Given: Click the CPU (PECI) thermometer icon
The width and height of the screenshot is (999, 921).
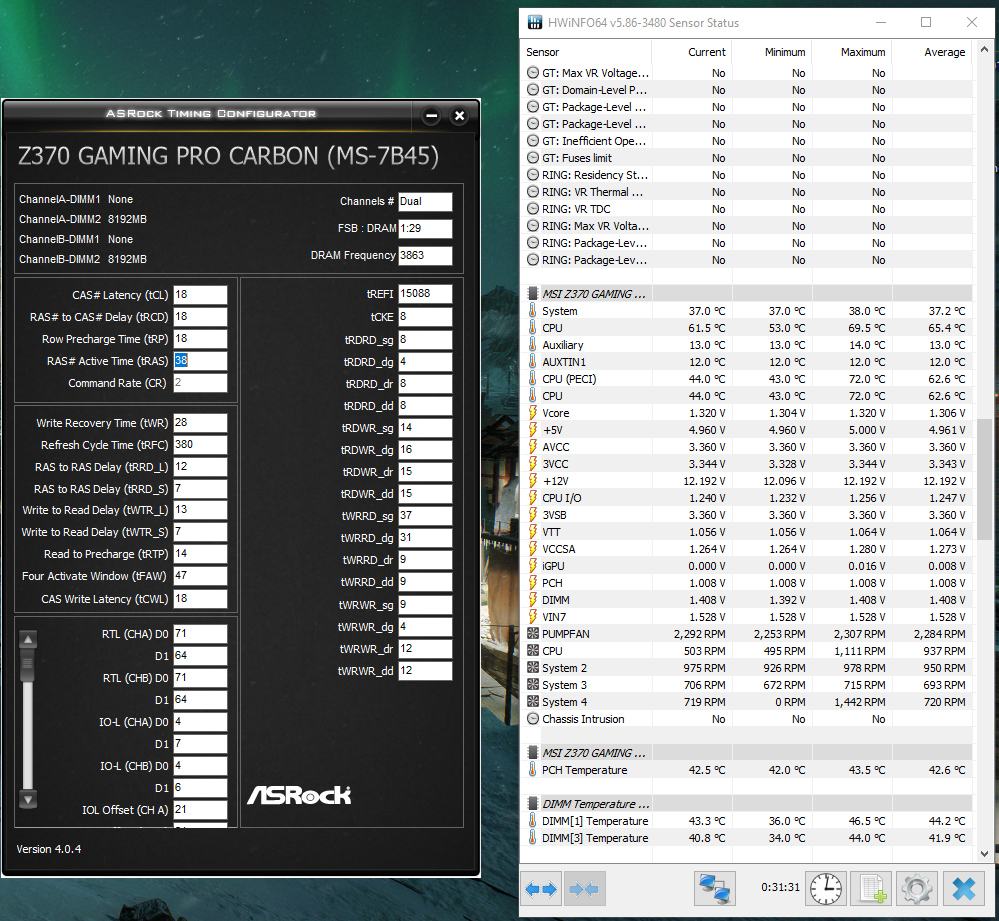Looking at the screenshot, I should pyautogui.click(x=533, y=379).
